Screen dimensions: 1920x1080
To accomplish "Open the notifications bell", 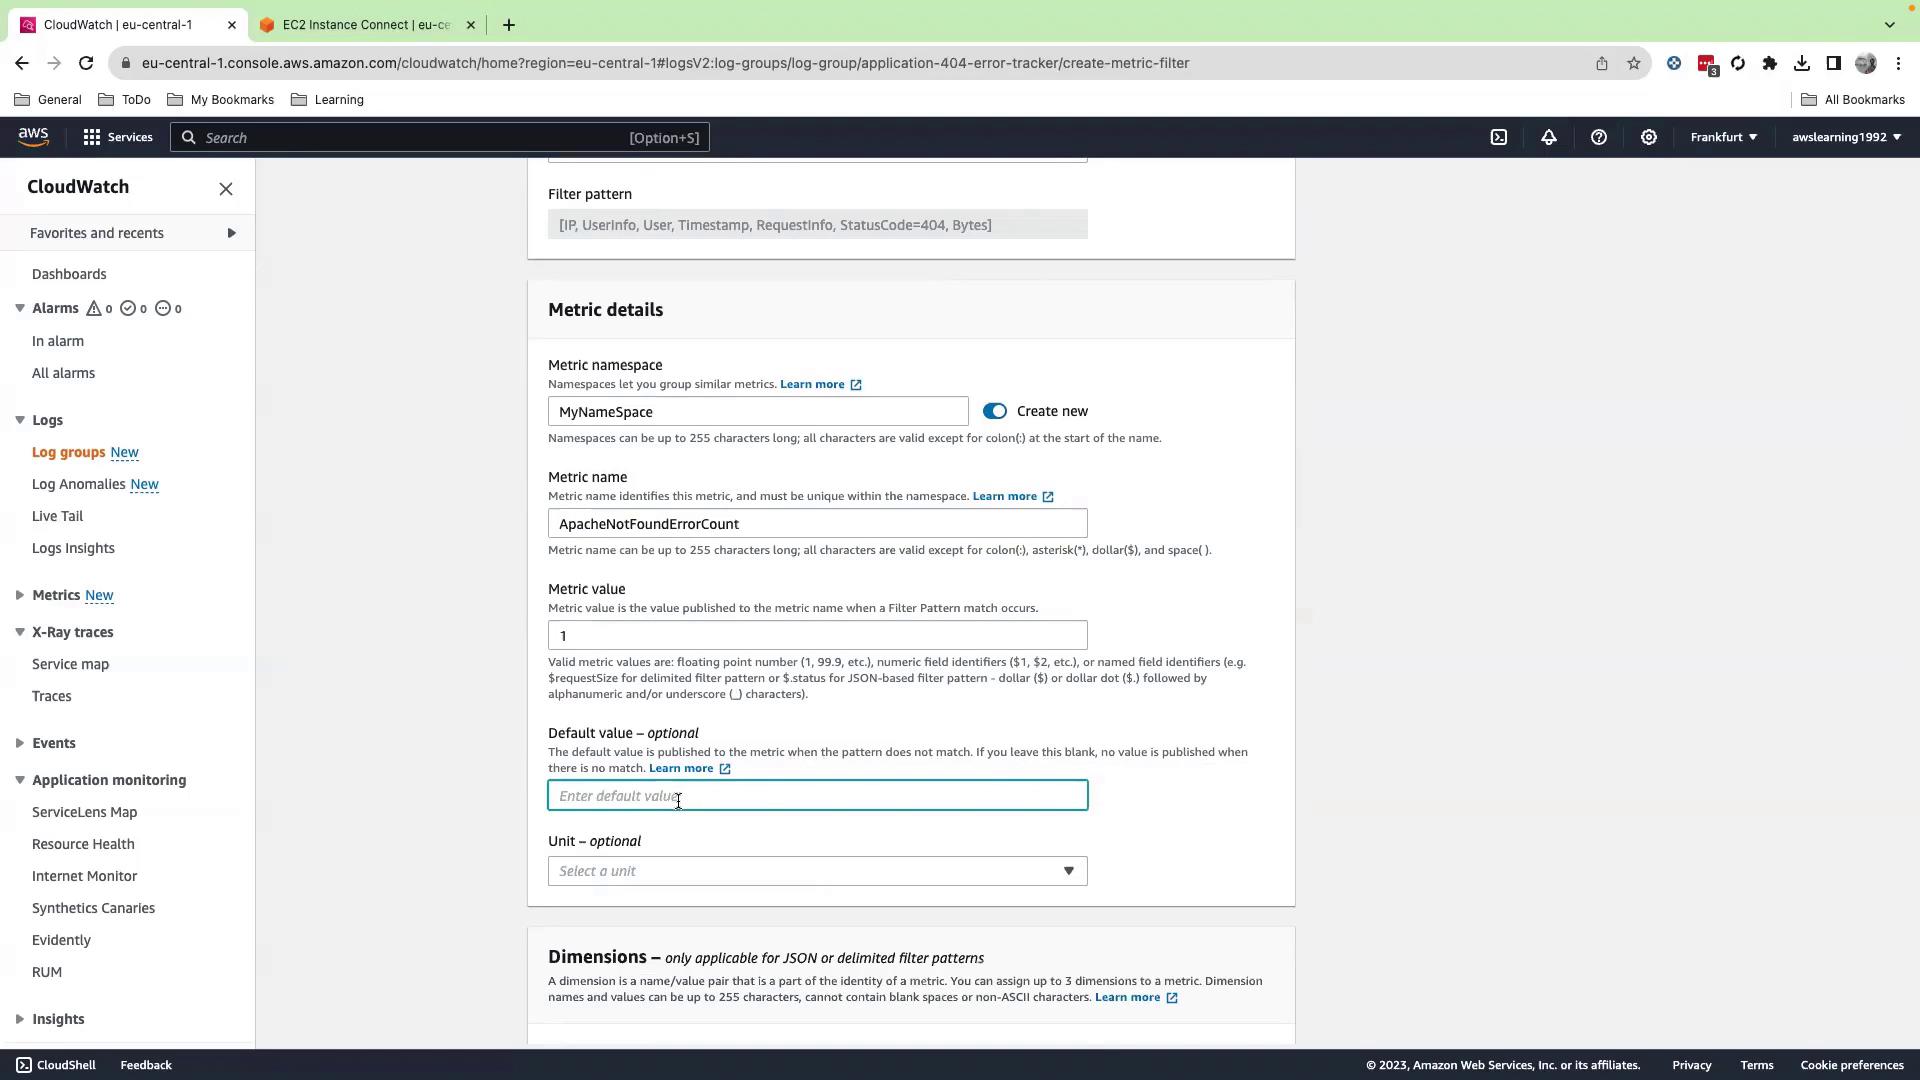I will (x=1549, y=137).
